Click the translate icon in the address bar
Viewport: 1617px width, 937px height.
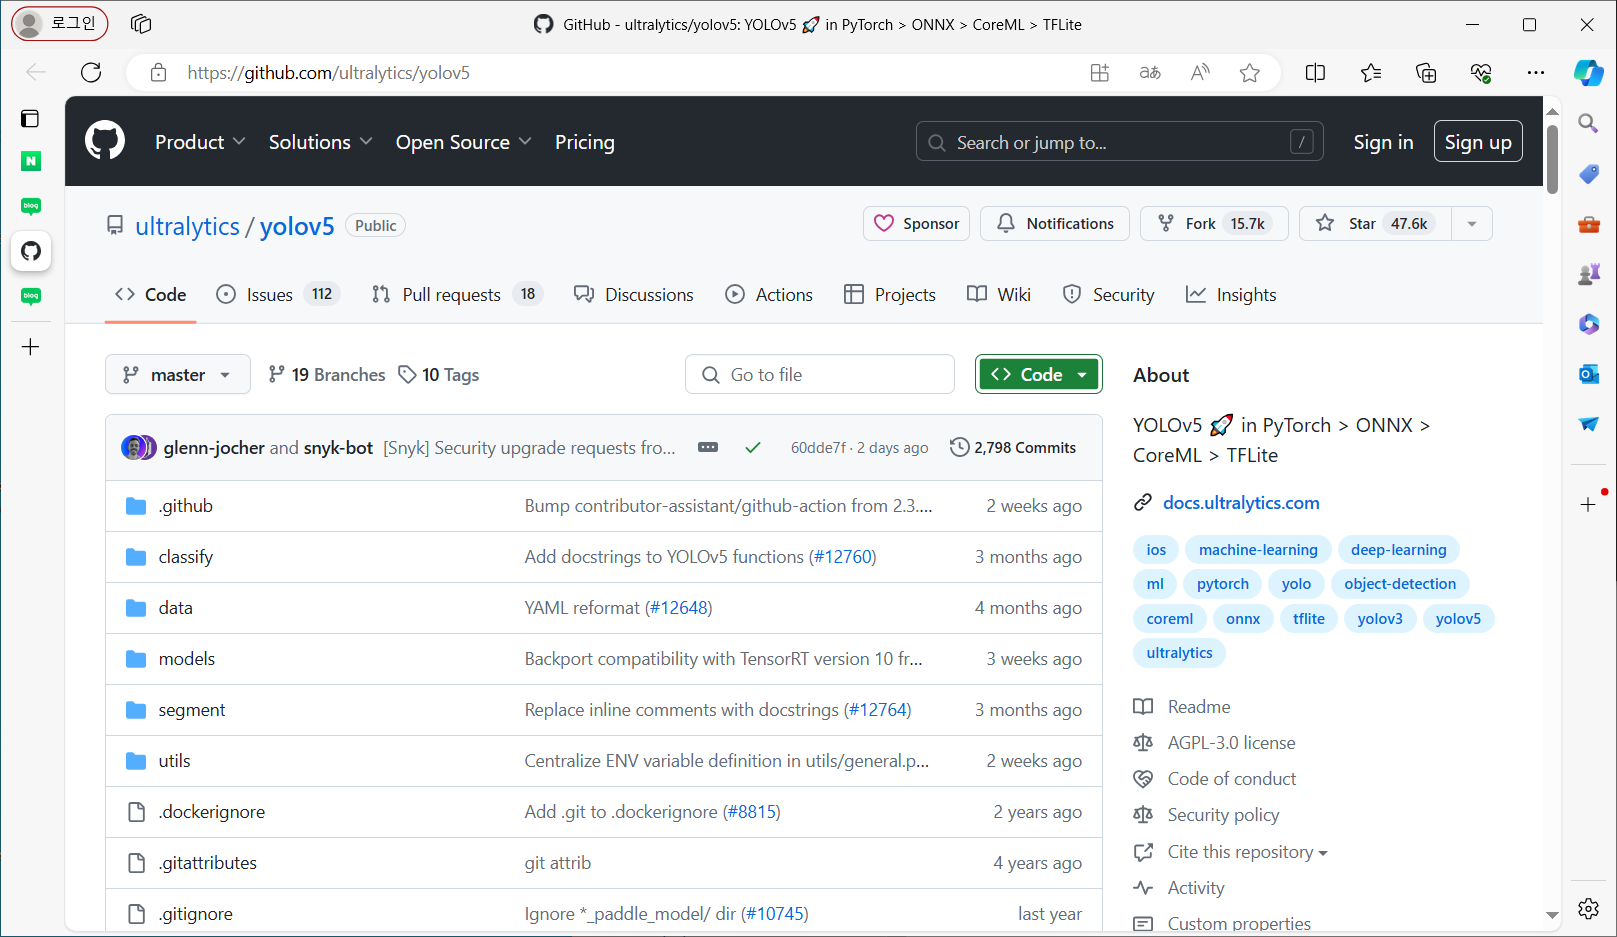[1150, 72]
